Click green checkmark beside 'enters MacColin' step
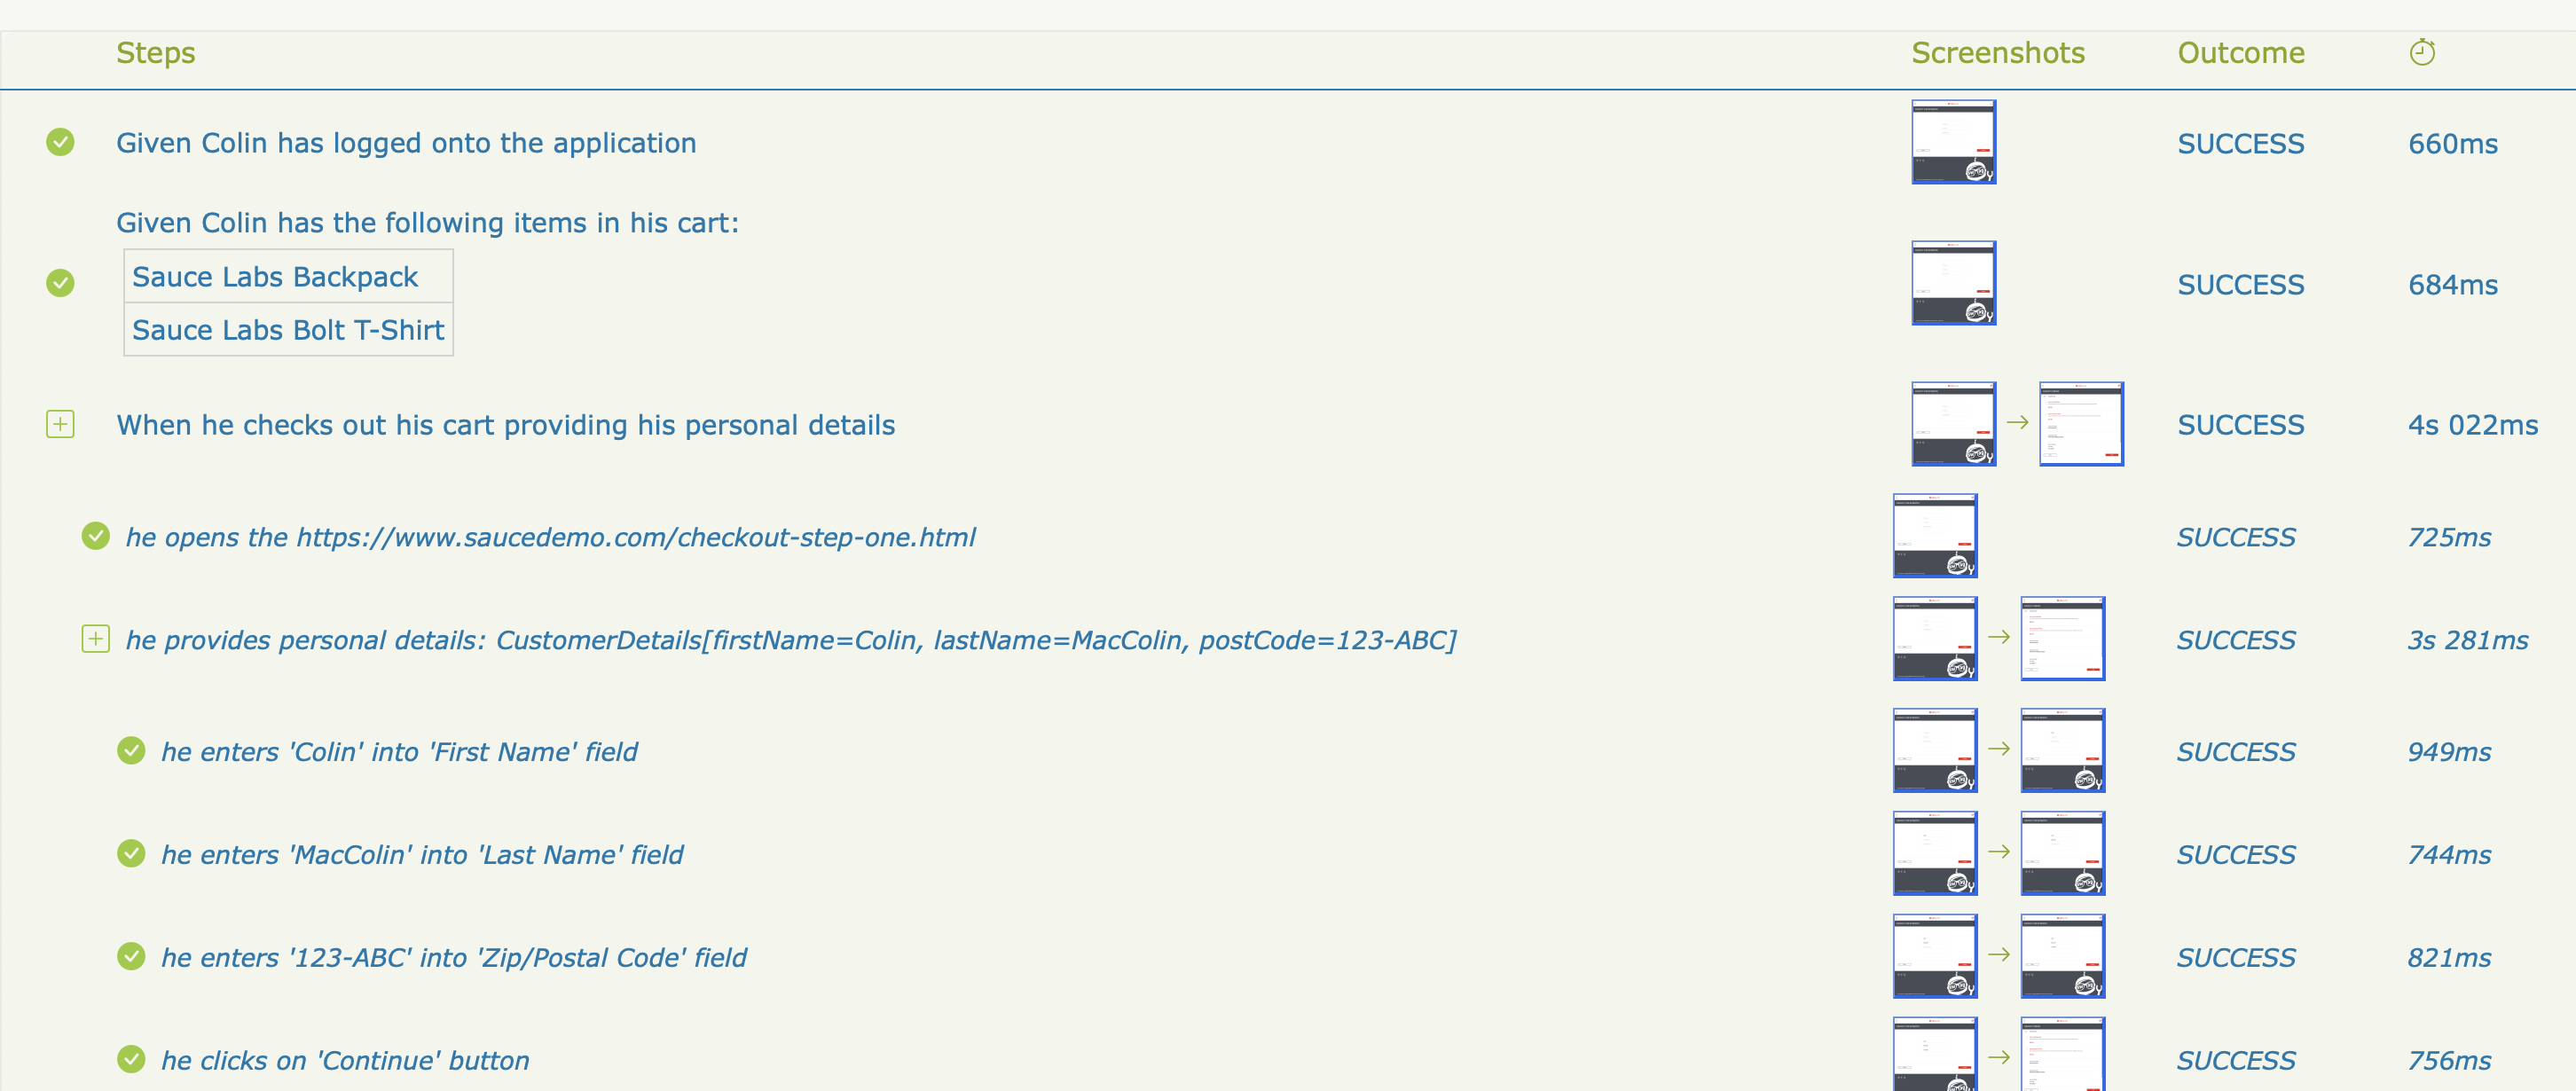The image size is (2576, 1091). 131,853
